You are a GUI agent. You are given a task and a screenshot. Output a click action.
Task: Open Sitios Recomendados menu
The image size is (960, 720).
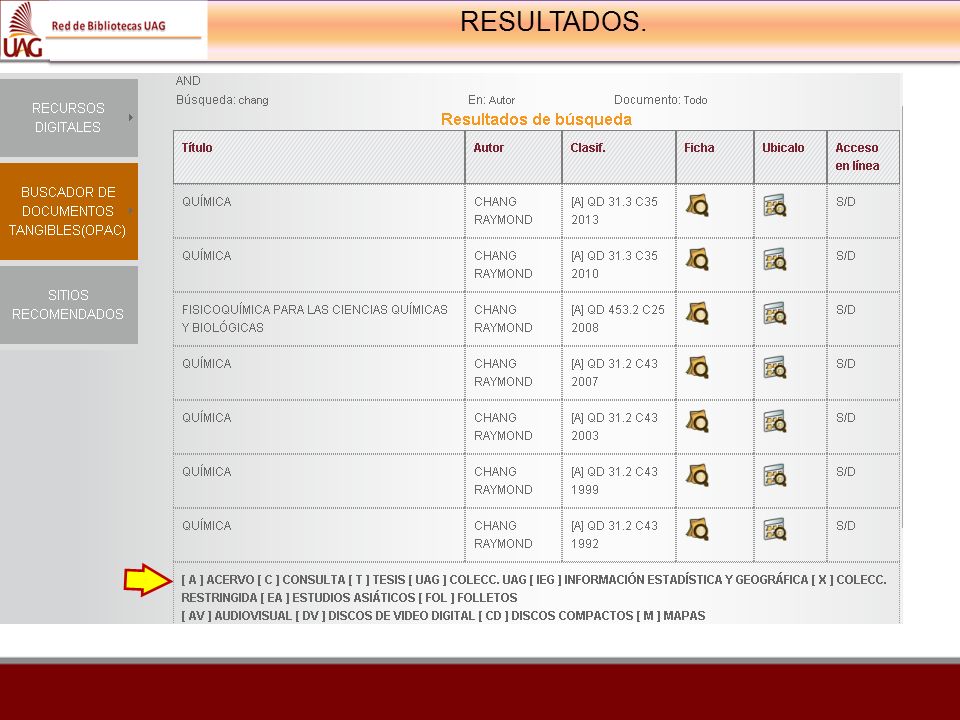[x=69, y=304]
